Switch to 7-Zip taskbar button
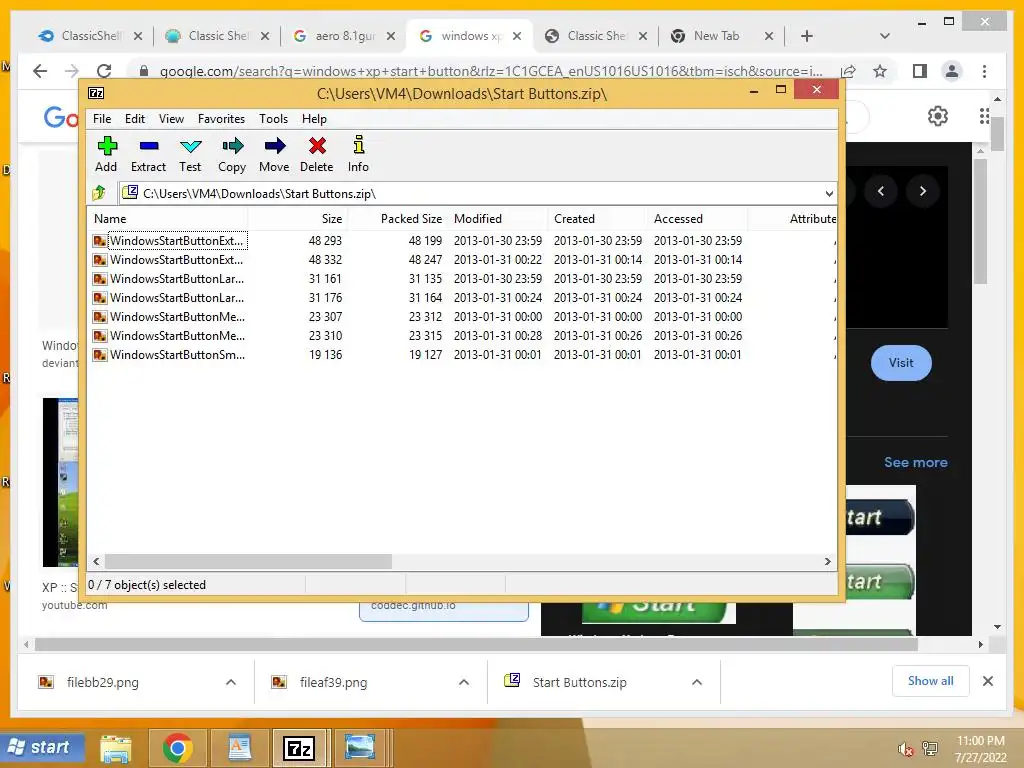 299,748
